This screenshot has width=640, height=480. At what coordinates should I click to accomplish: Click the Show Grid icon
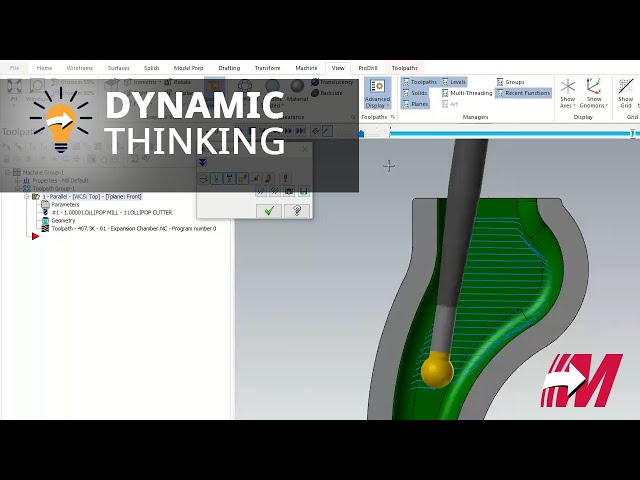coord(626,87)
